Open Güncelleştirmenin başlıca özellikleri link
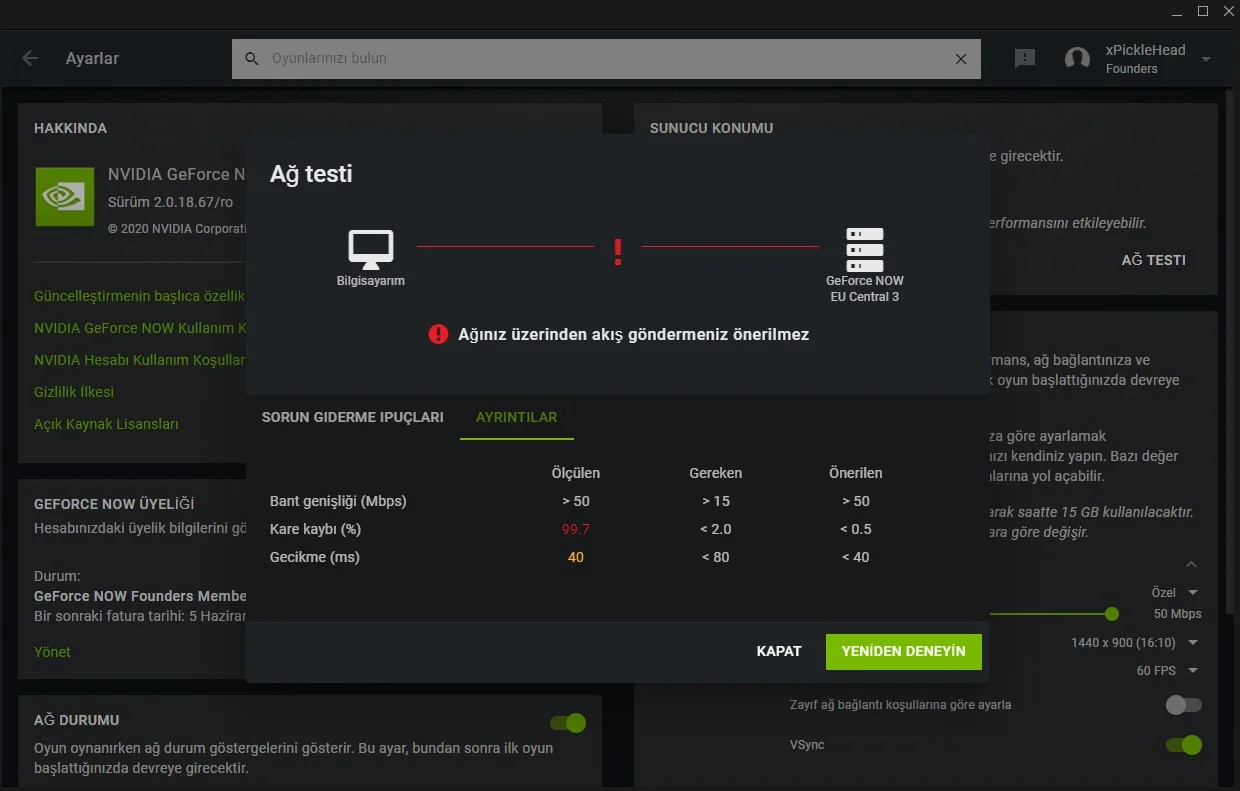The height and width of the screenshot is (791, 1240). coord(140,296)
